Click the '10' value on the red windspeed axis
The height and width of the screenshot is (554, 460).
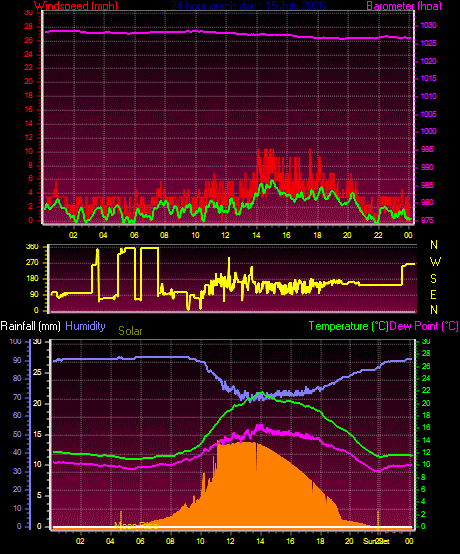(x=29, y=152)
